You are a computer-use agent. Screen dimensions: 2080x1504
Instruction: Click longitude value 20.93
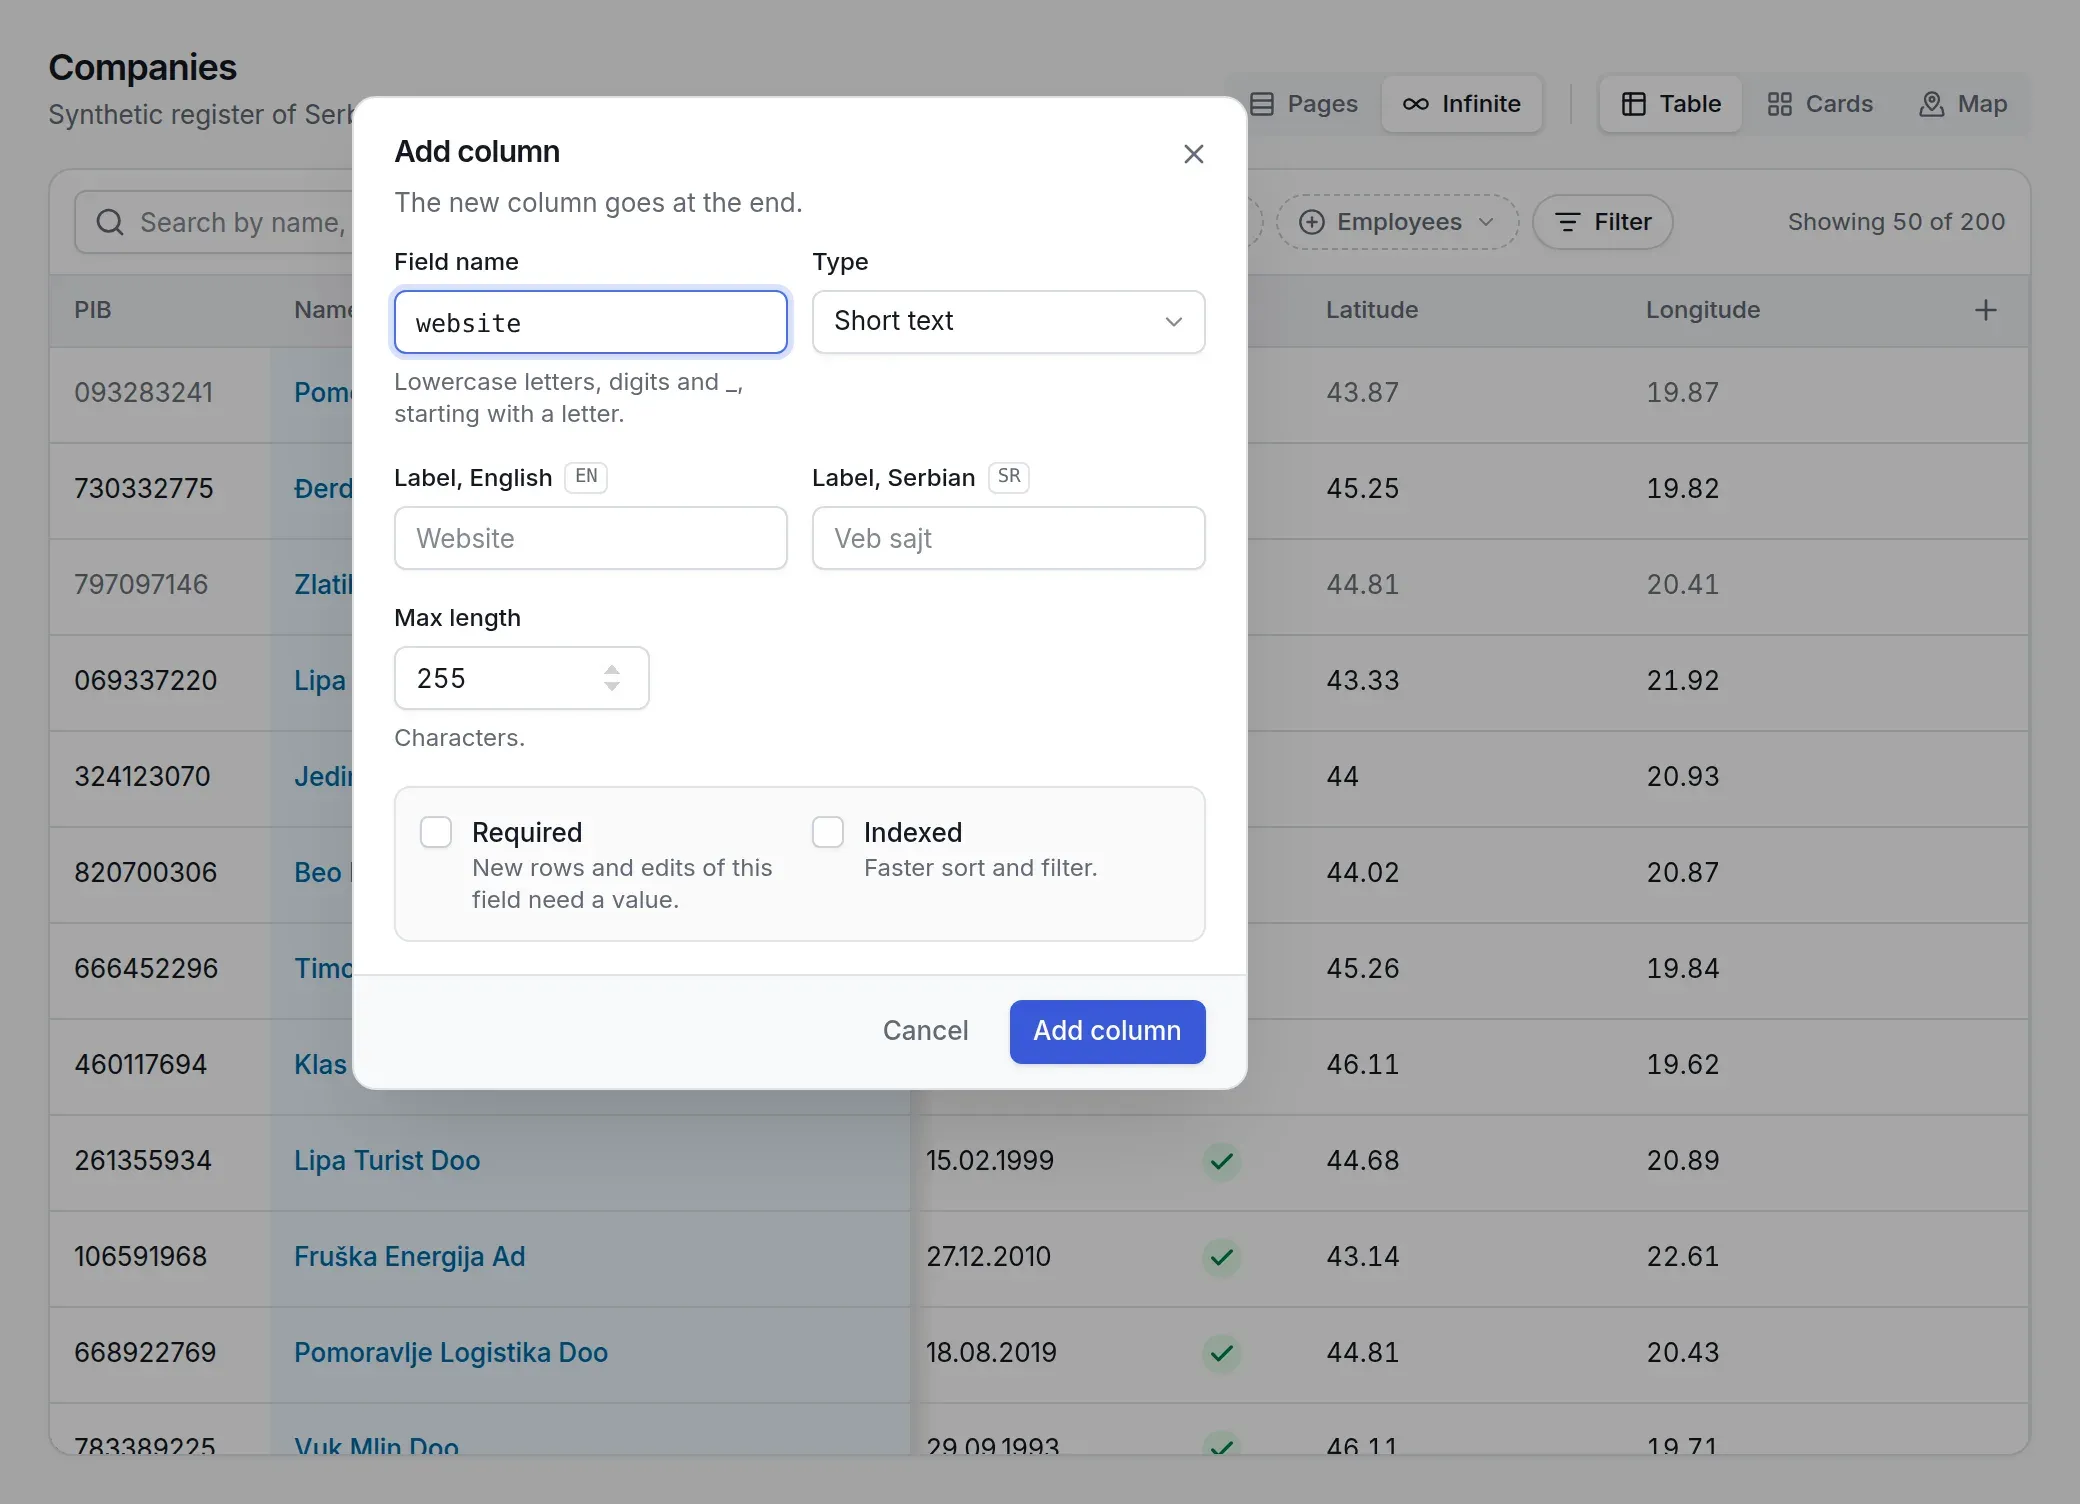[1683, 777]
